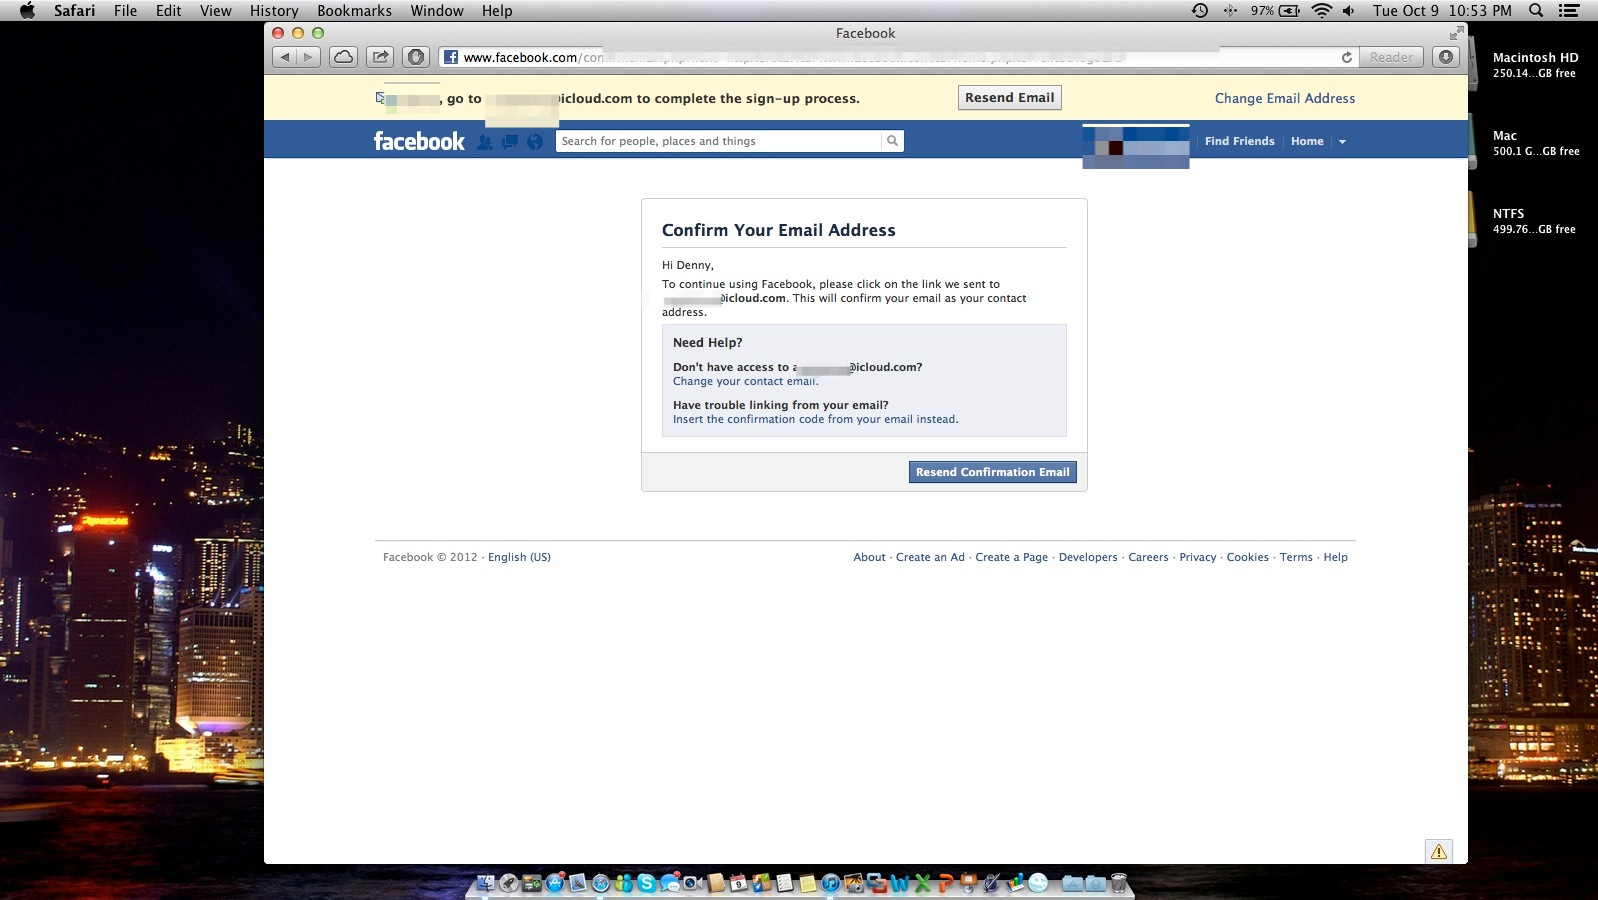
Task: Reload the page in the address bar
Action: [x=1346, y=57]
